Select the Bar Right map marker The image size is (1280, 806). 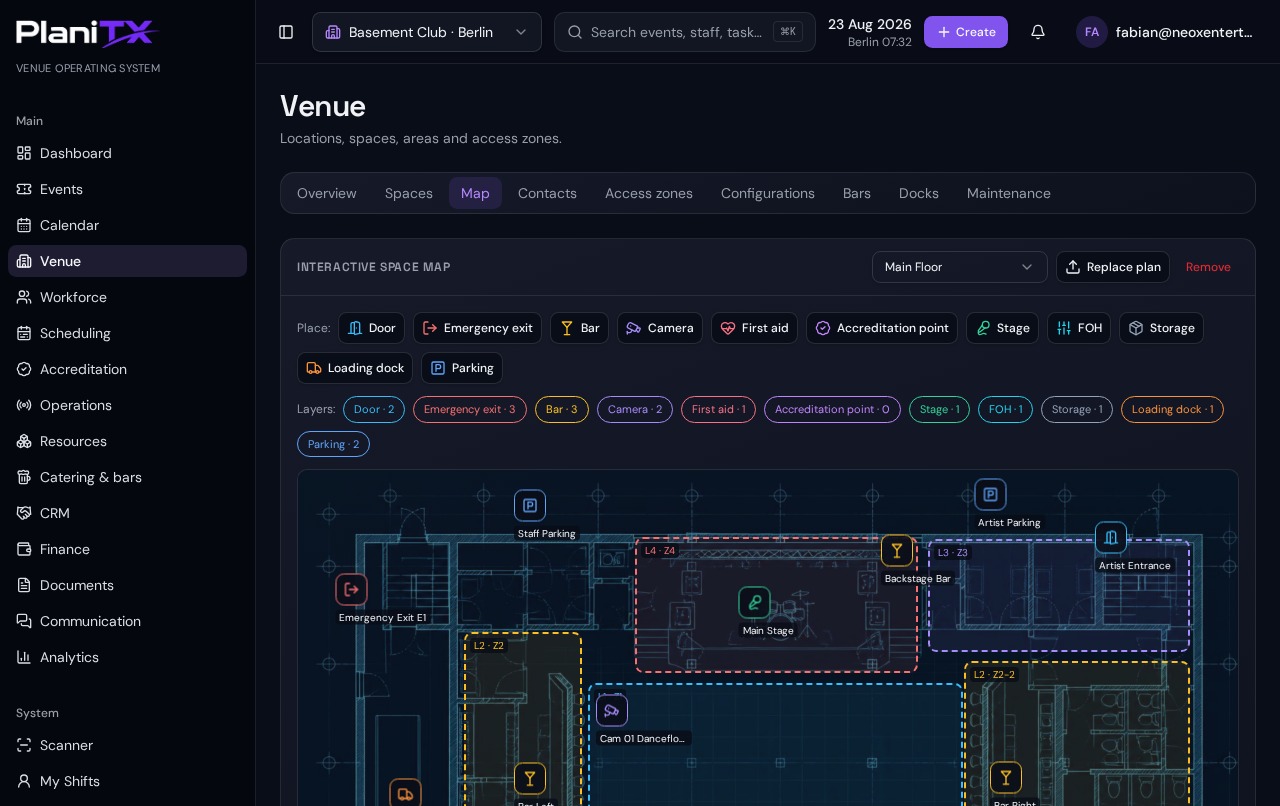click(1006, 777)
